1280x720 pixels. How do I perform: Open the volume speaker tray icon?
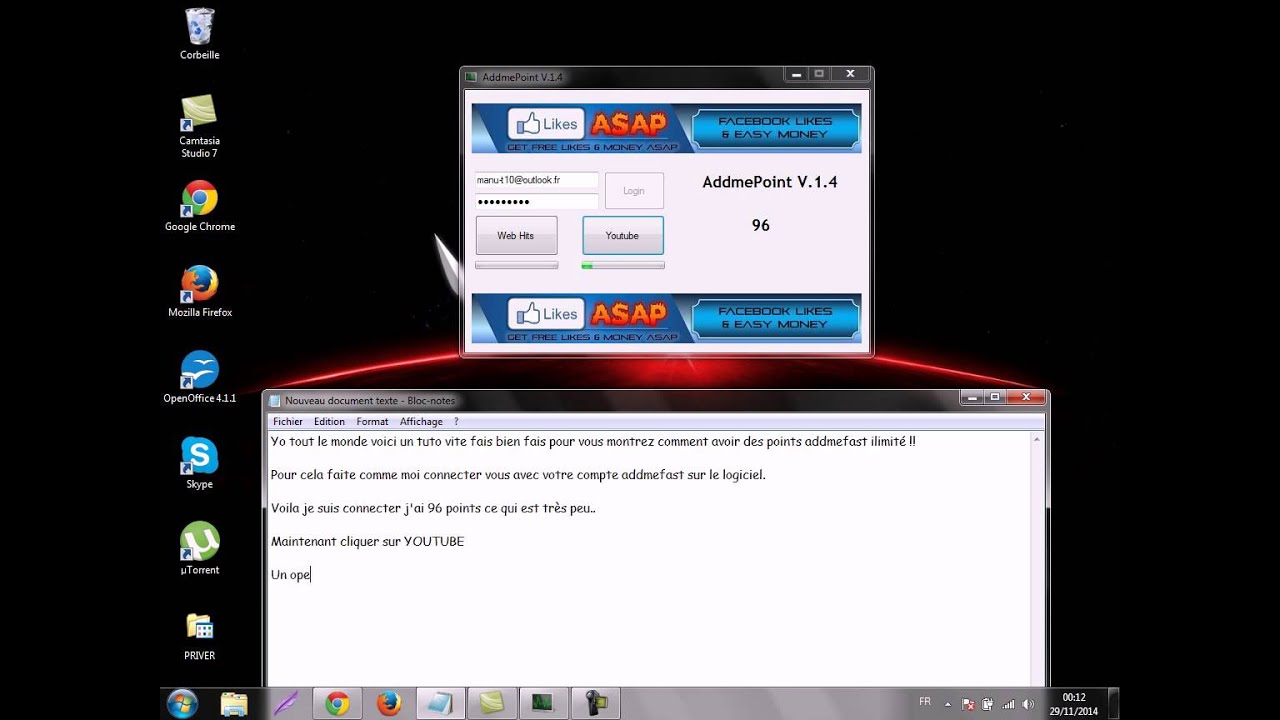point(1029,704)
